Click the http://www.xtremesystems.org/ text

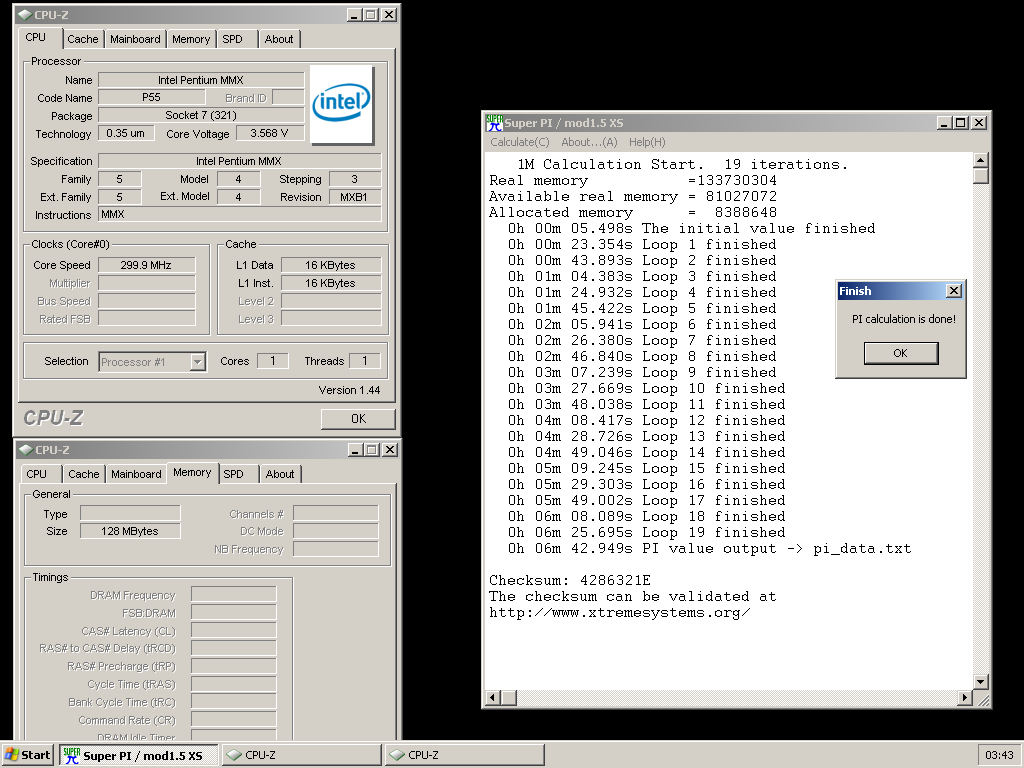[x=619, y=613]
